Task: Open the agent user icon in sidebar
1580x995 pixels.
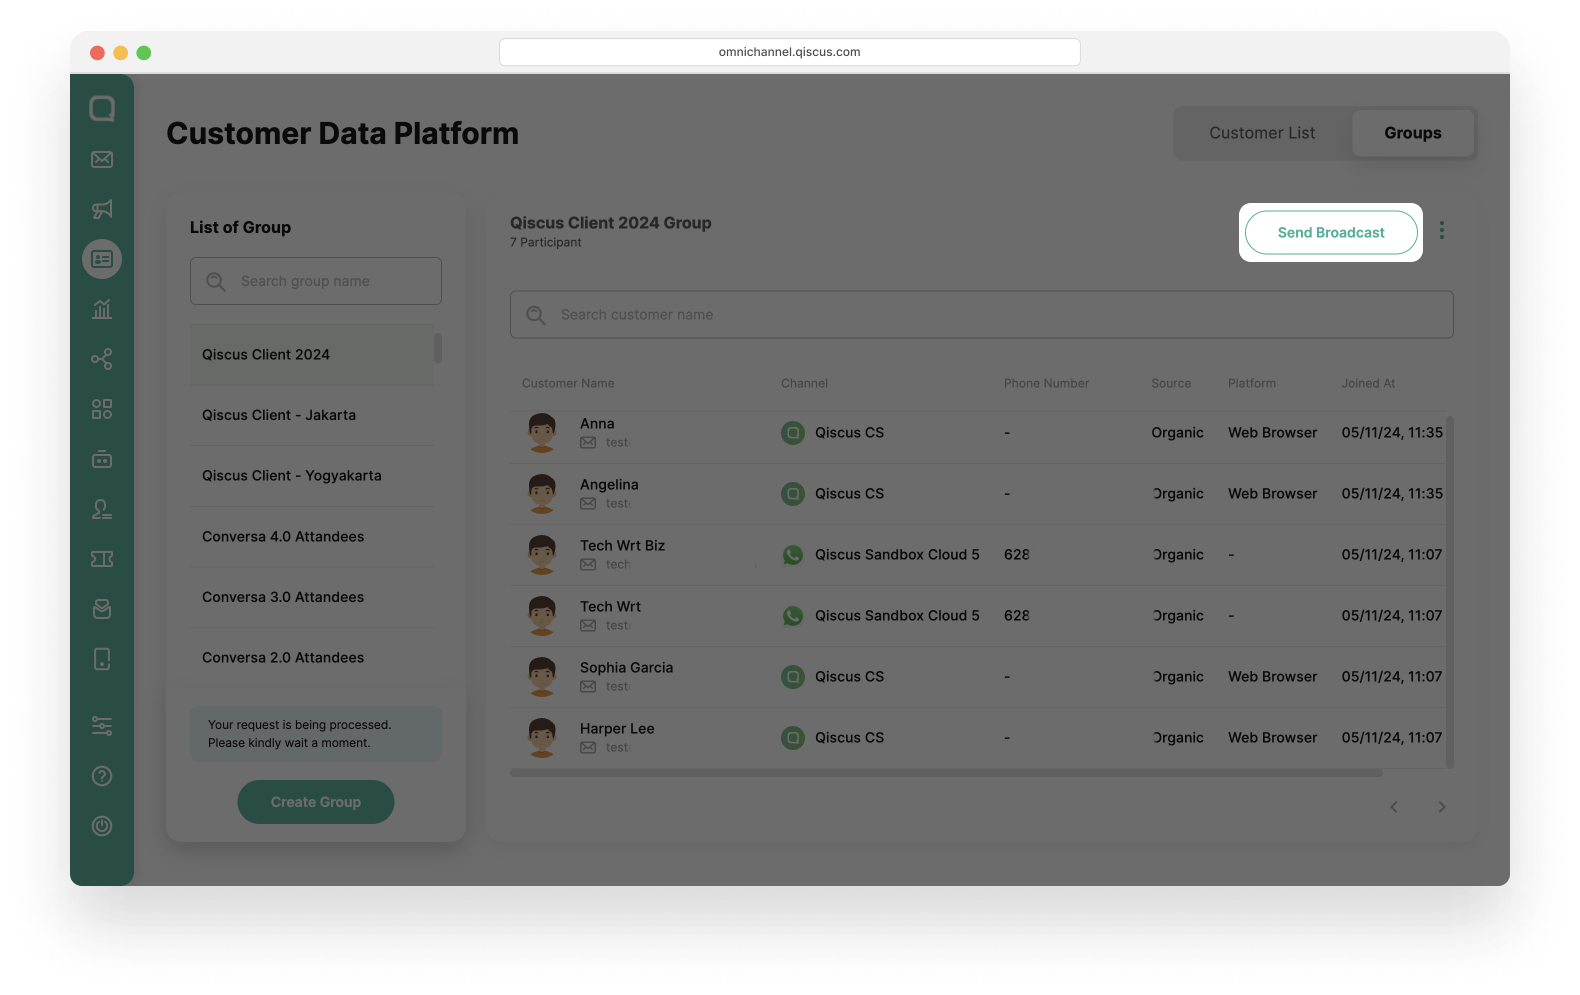Action: point(102,509)
